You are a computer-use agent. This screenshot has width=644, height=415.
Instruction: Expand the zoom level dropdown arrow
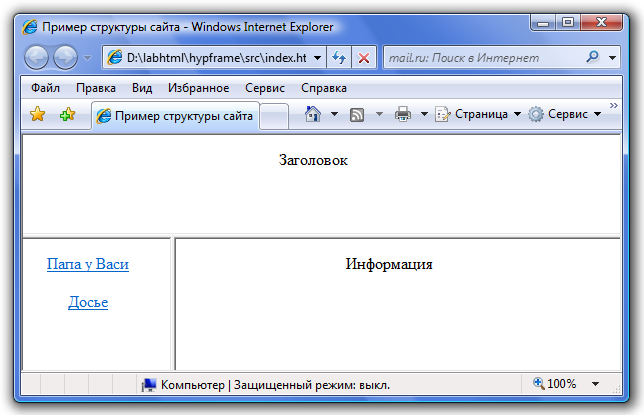[x=595, y=384]
